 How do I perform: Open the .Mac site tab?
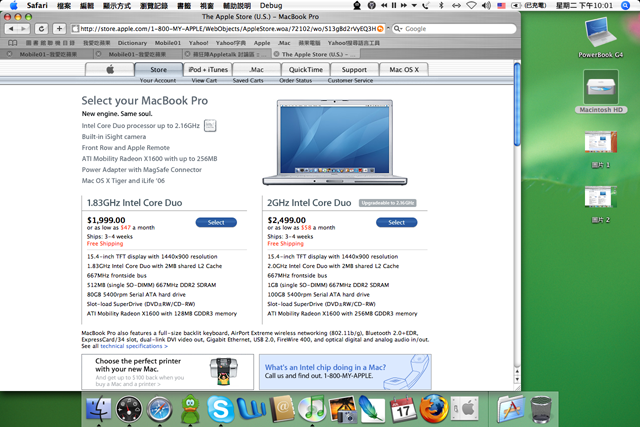(x=257, y=69)
